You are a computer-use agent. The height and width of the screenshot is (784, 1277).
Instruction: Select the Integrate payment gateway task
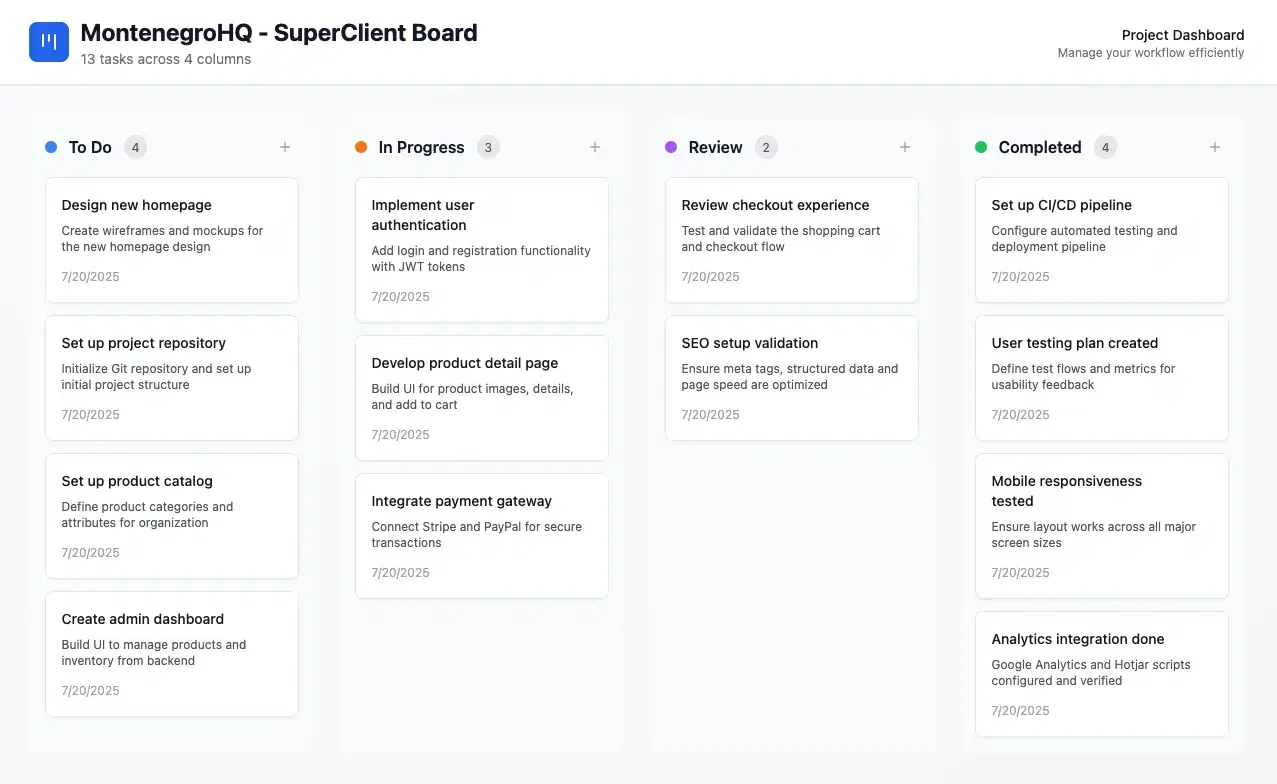click(482, 536)
